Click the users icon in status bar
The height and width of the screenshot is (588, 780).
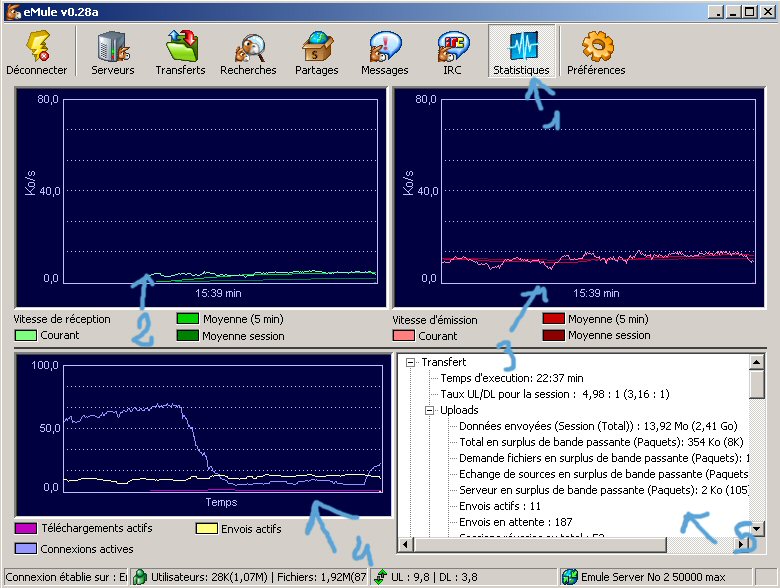coord(140,577)
